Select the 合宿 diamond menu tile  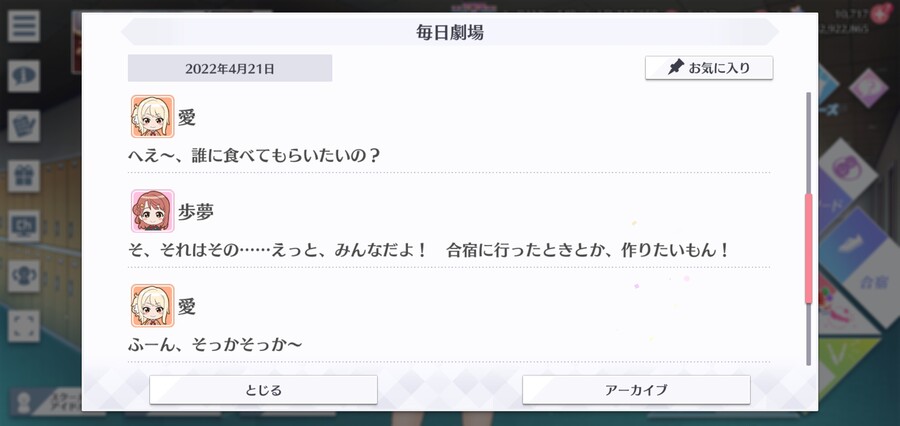tap(859, 271)
